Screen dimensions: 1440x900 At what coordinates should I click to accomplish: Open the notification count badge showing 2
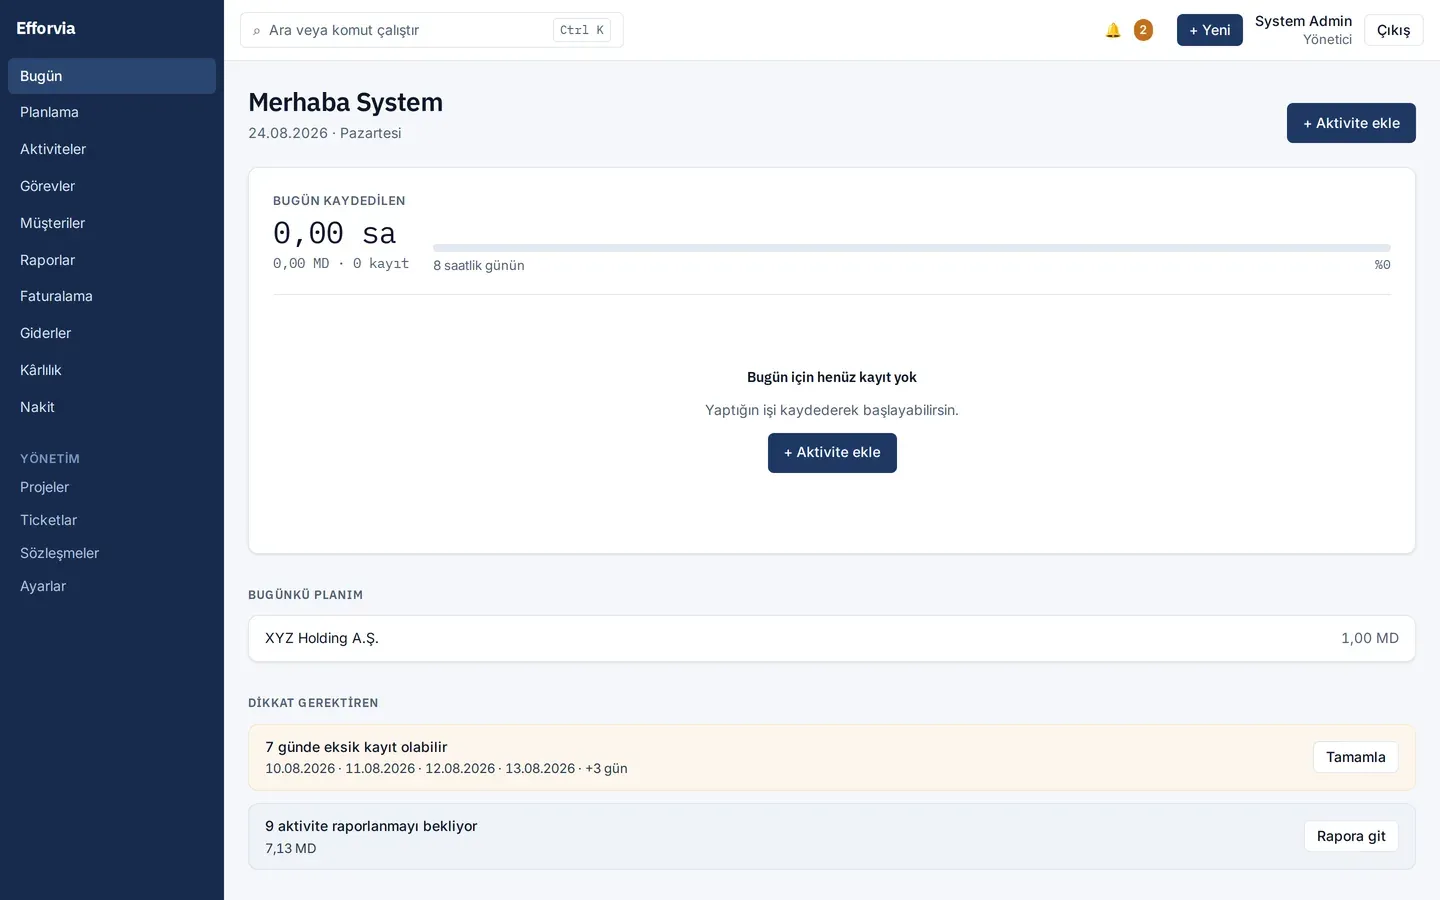[1143, 30]
